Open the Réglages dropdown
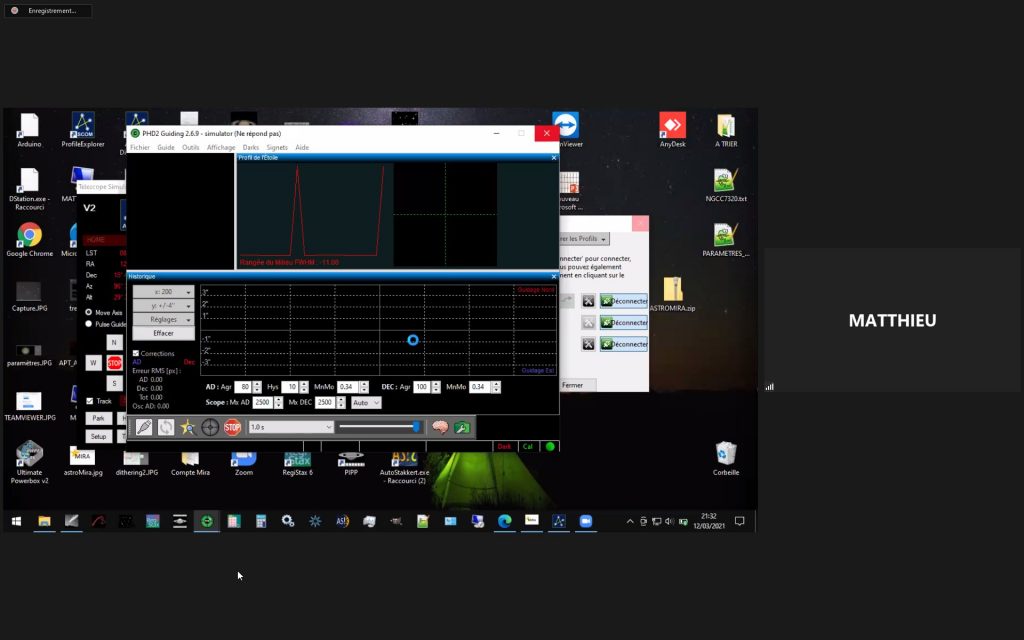The image size is (1024, 640). tap(163, 319)
